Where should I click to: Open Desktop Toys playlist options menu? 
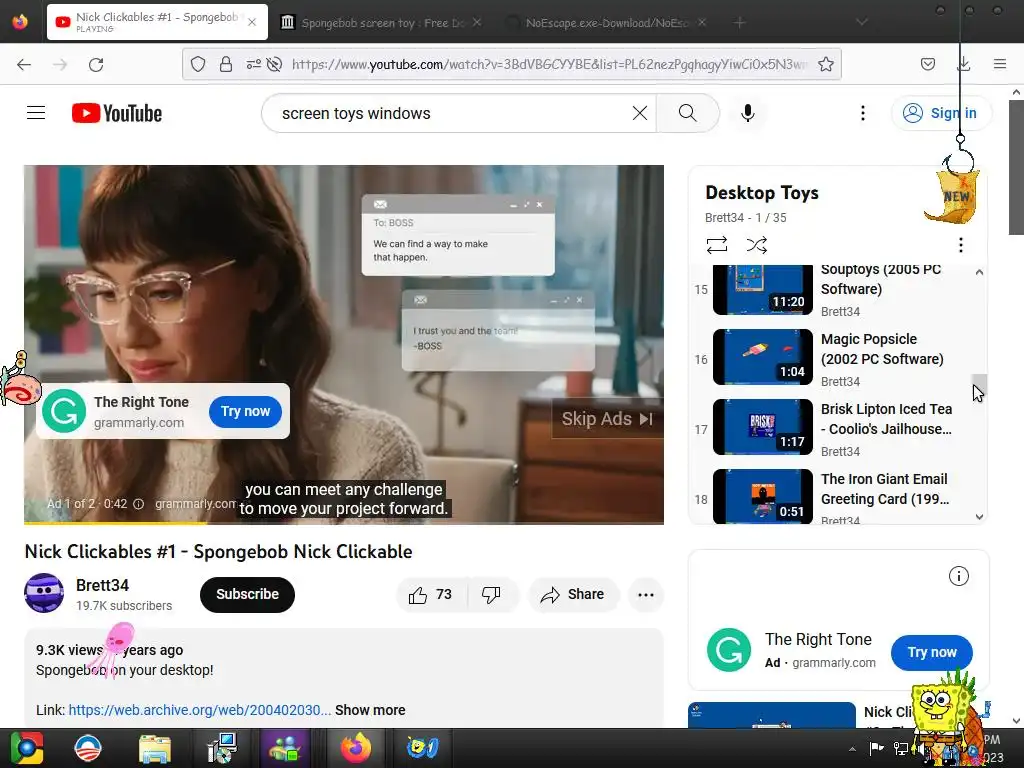click(x=960, y=245)
